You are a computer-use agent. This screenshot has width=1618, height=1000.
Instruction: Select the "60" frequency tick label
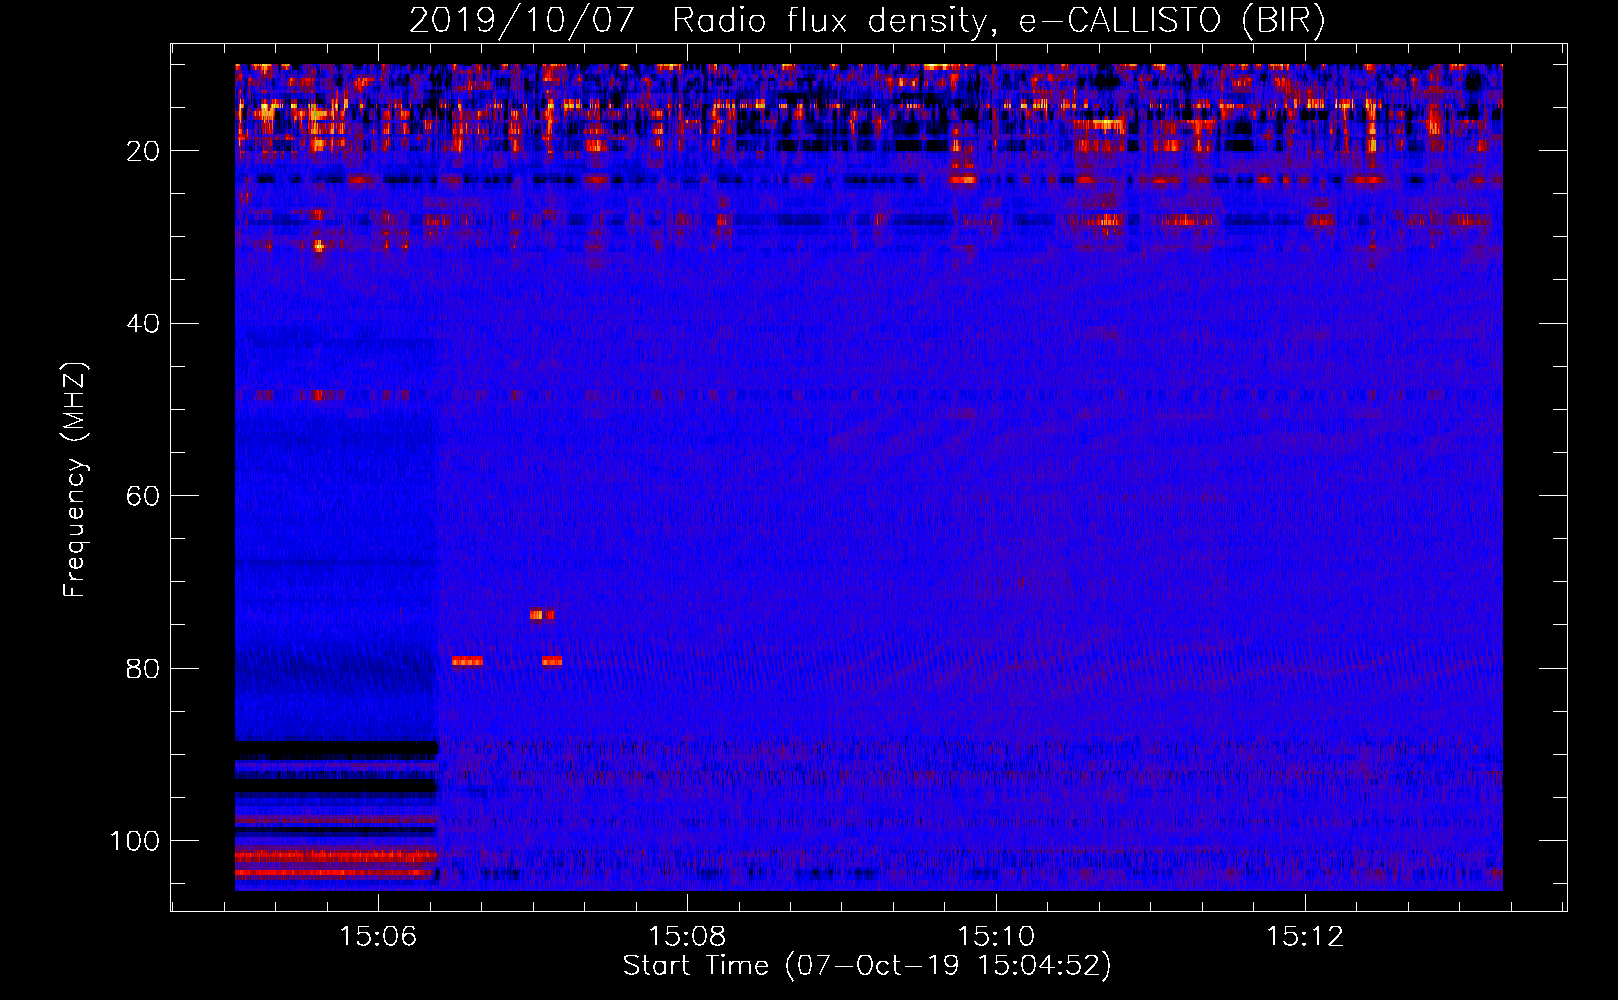coord(143,496)
